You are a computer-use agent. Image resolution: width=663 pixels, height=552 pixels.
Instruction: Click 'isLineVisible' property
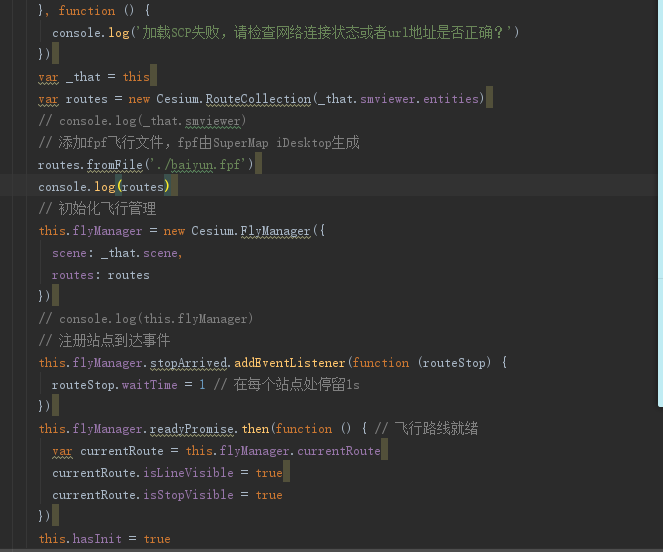188,473
